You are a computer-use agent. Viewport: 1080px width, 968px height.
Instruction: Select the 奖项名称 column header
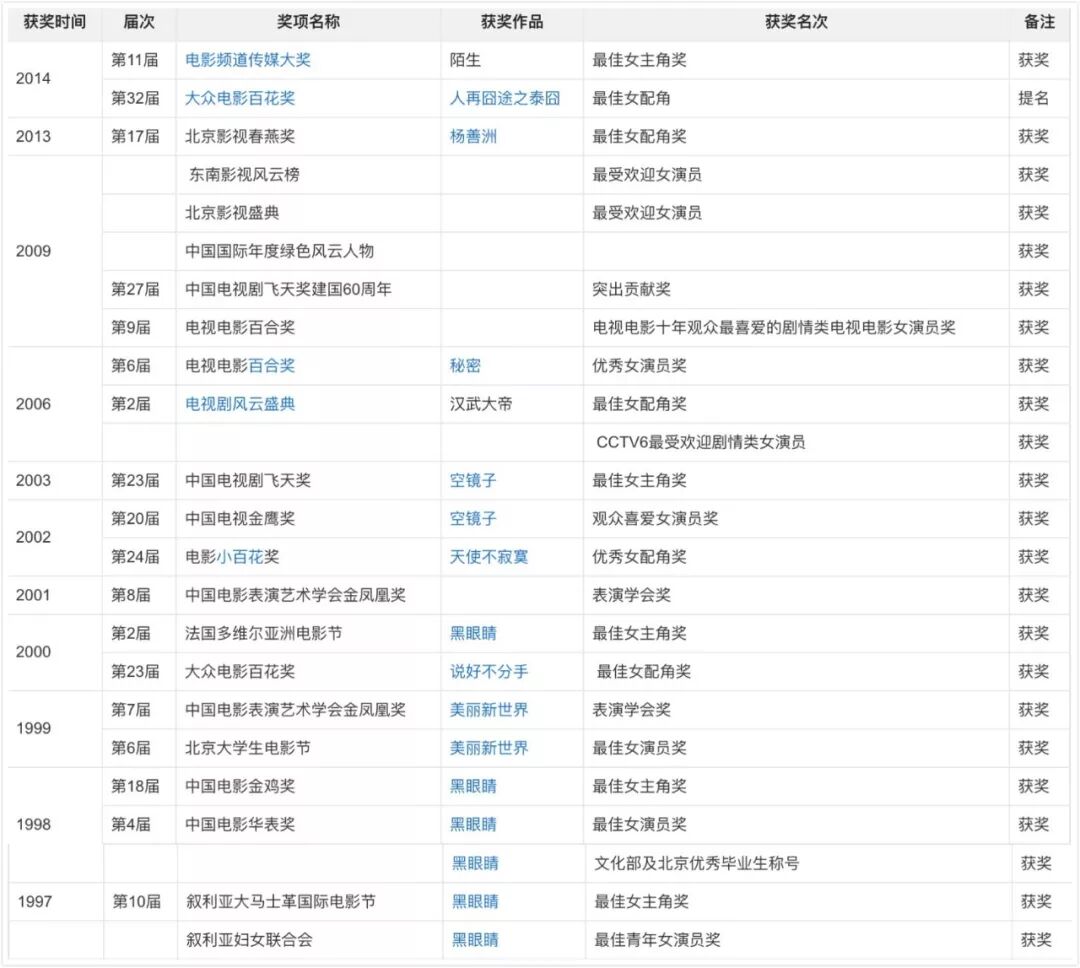click(309, 22)
